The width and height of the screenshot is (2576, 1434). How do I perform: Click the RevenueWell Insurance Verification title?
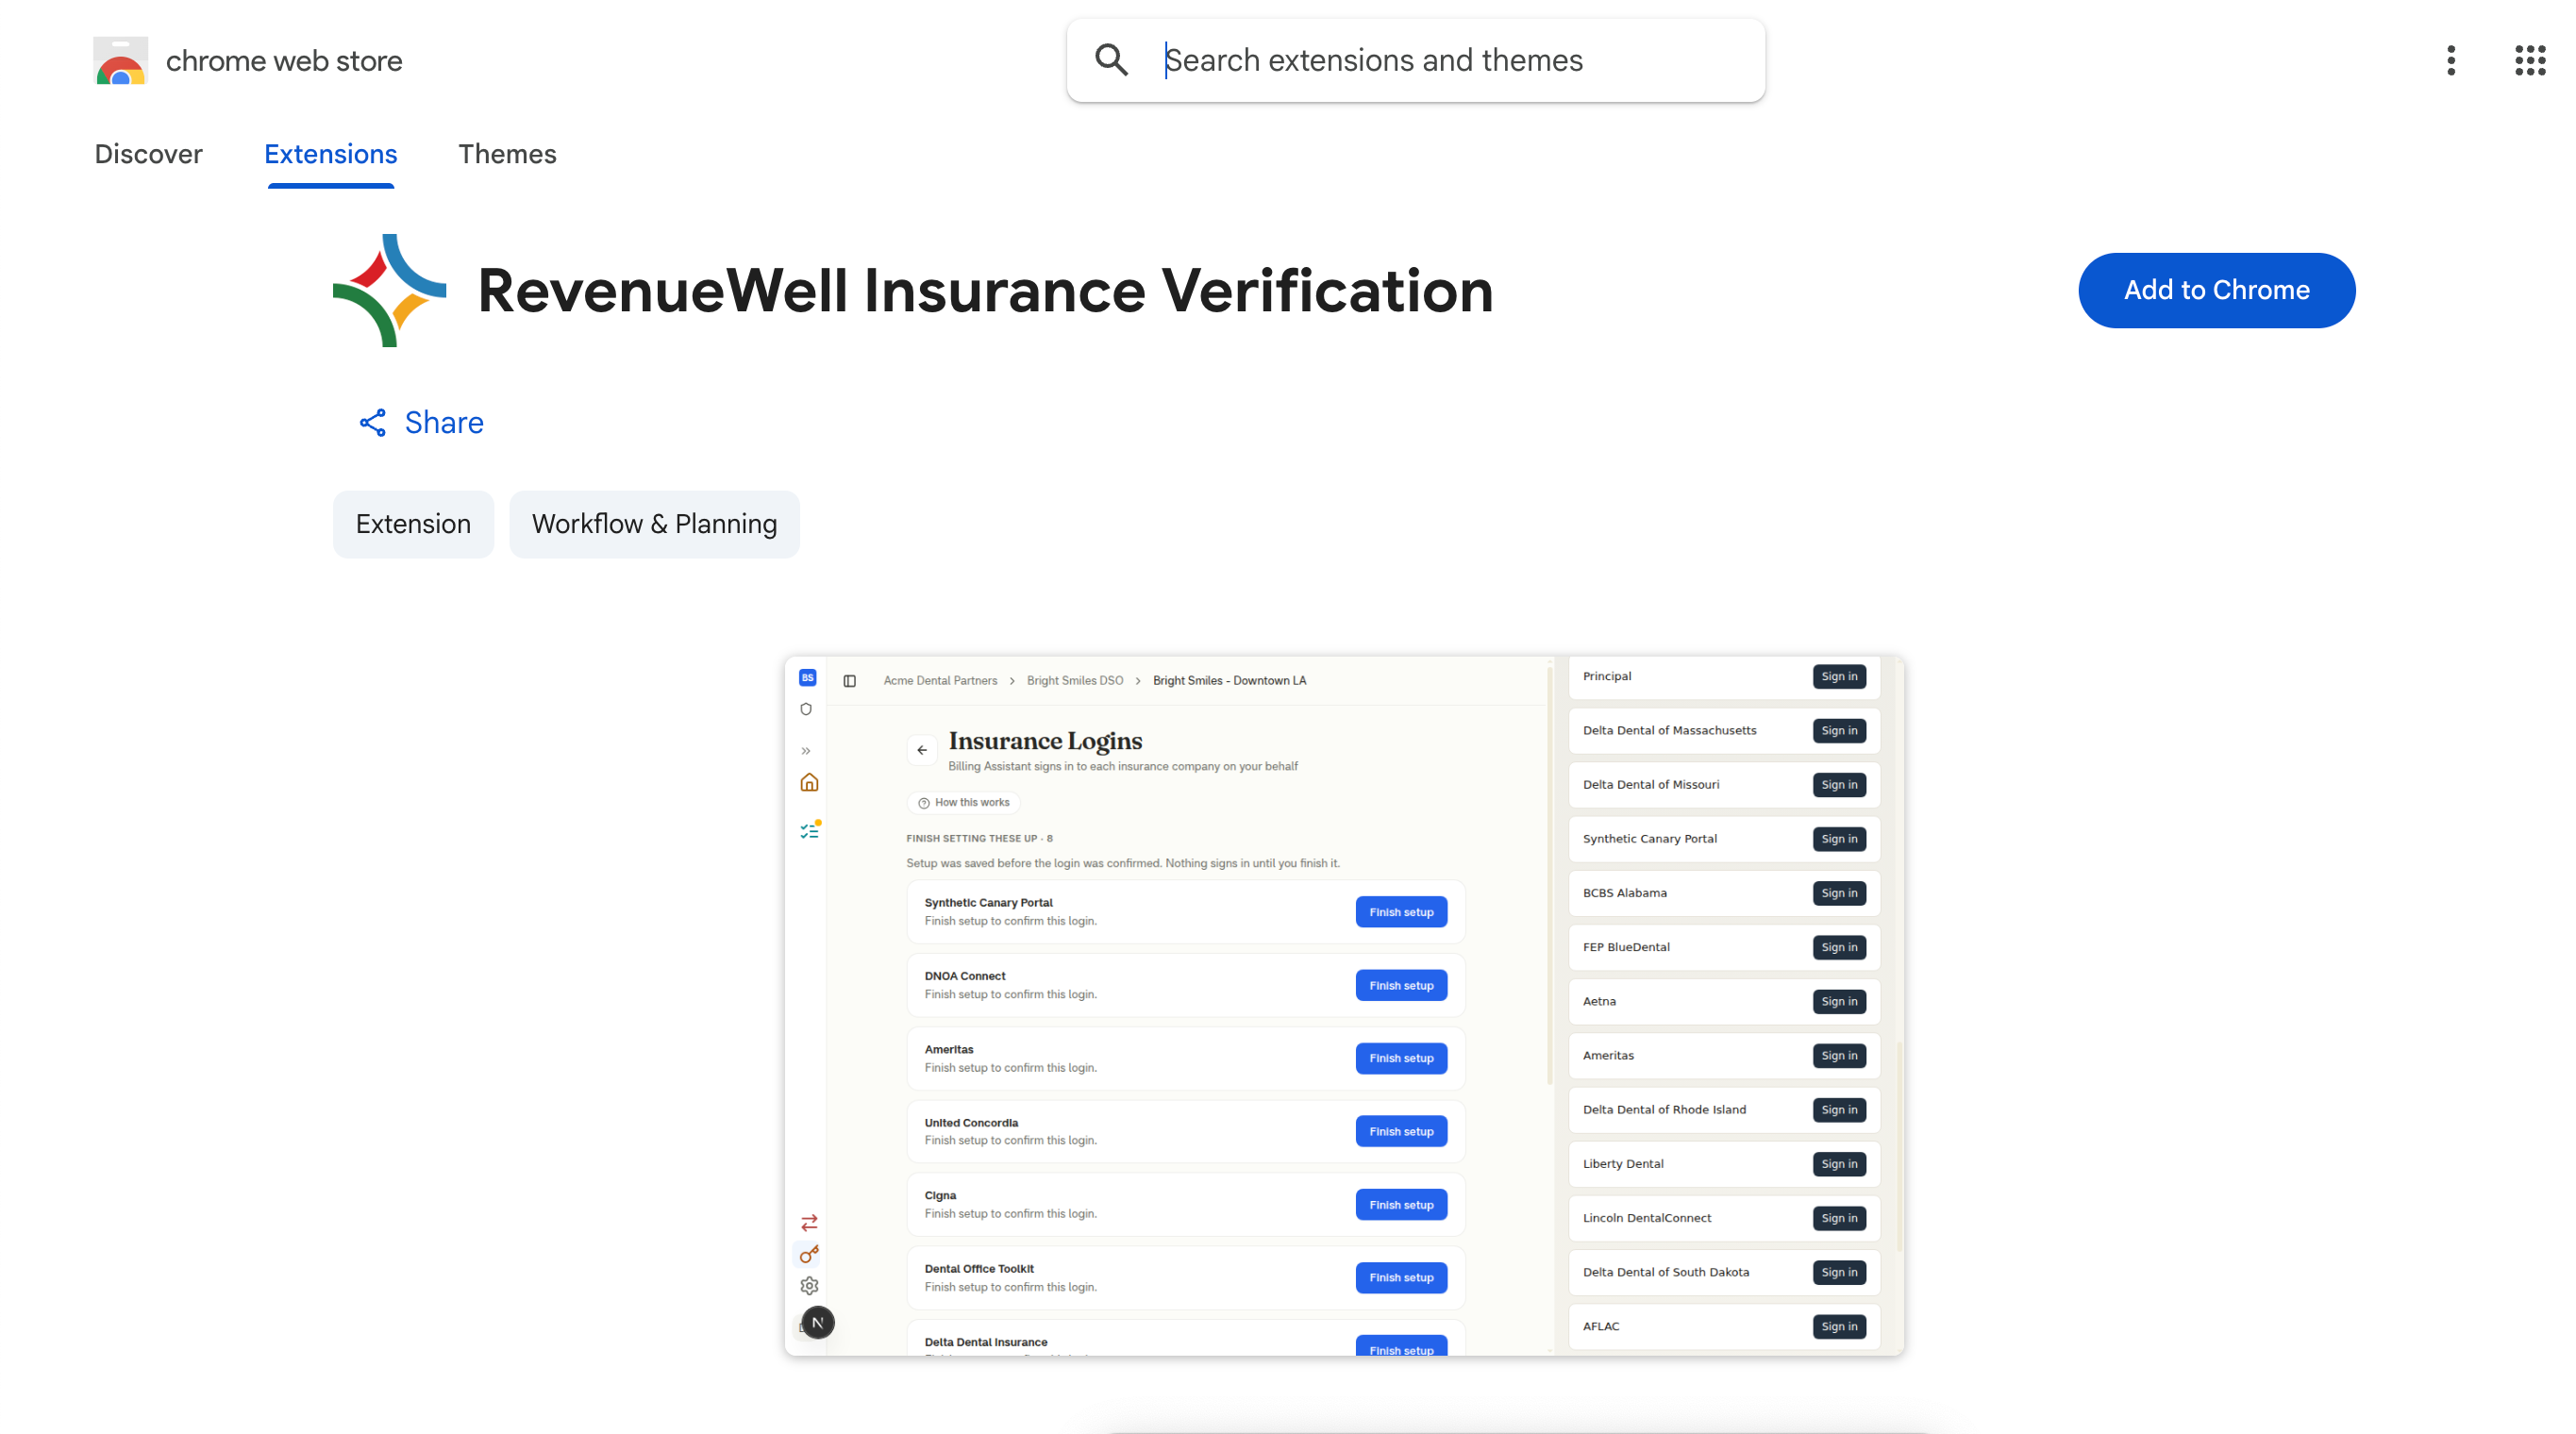pos(985,291)
